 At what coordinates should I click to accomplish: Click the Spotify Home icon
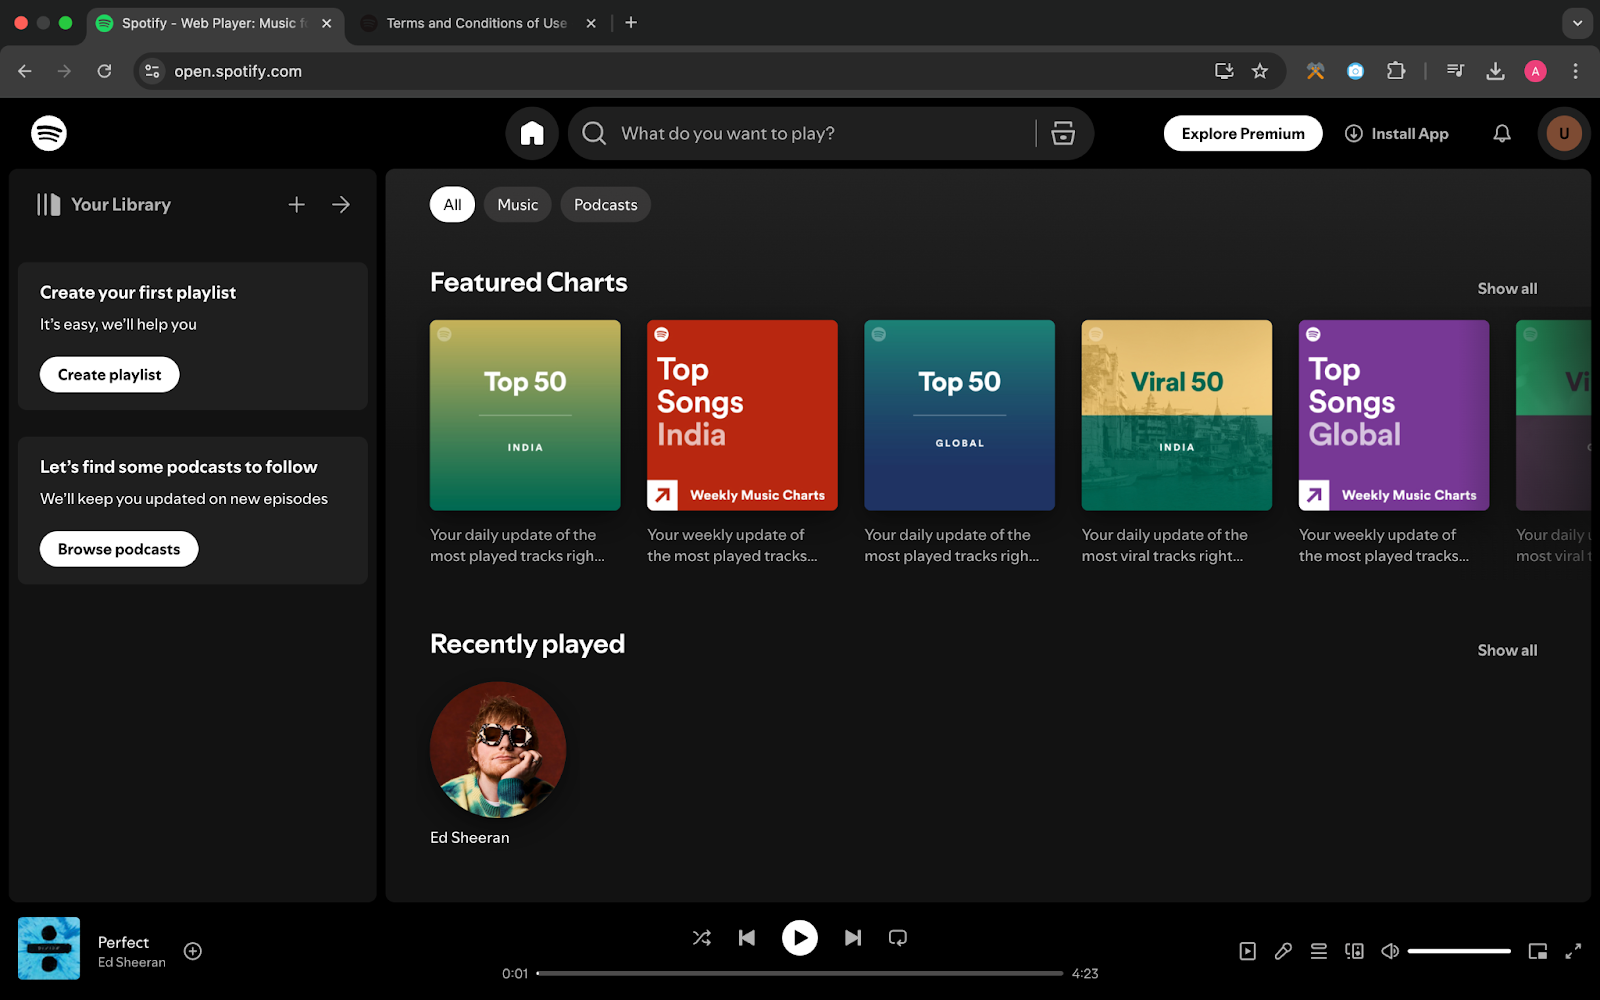(x=532, y=133)
